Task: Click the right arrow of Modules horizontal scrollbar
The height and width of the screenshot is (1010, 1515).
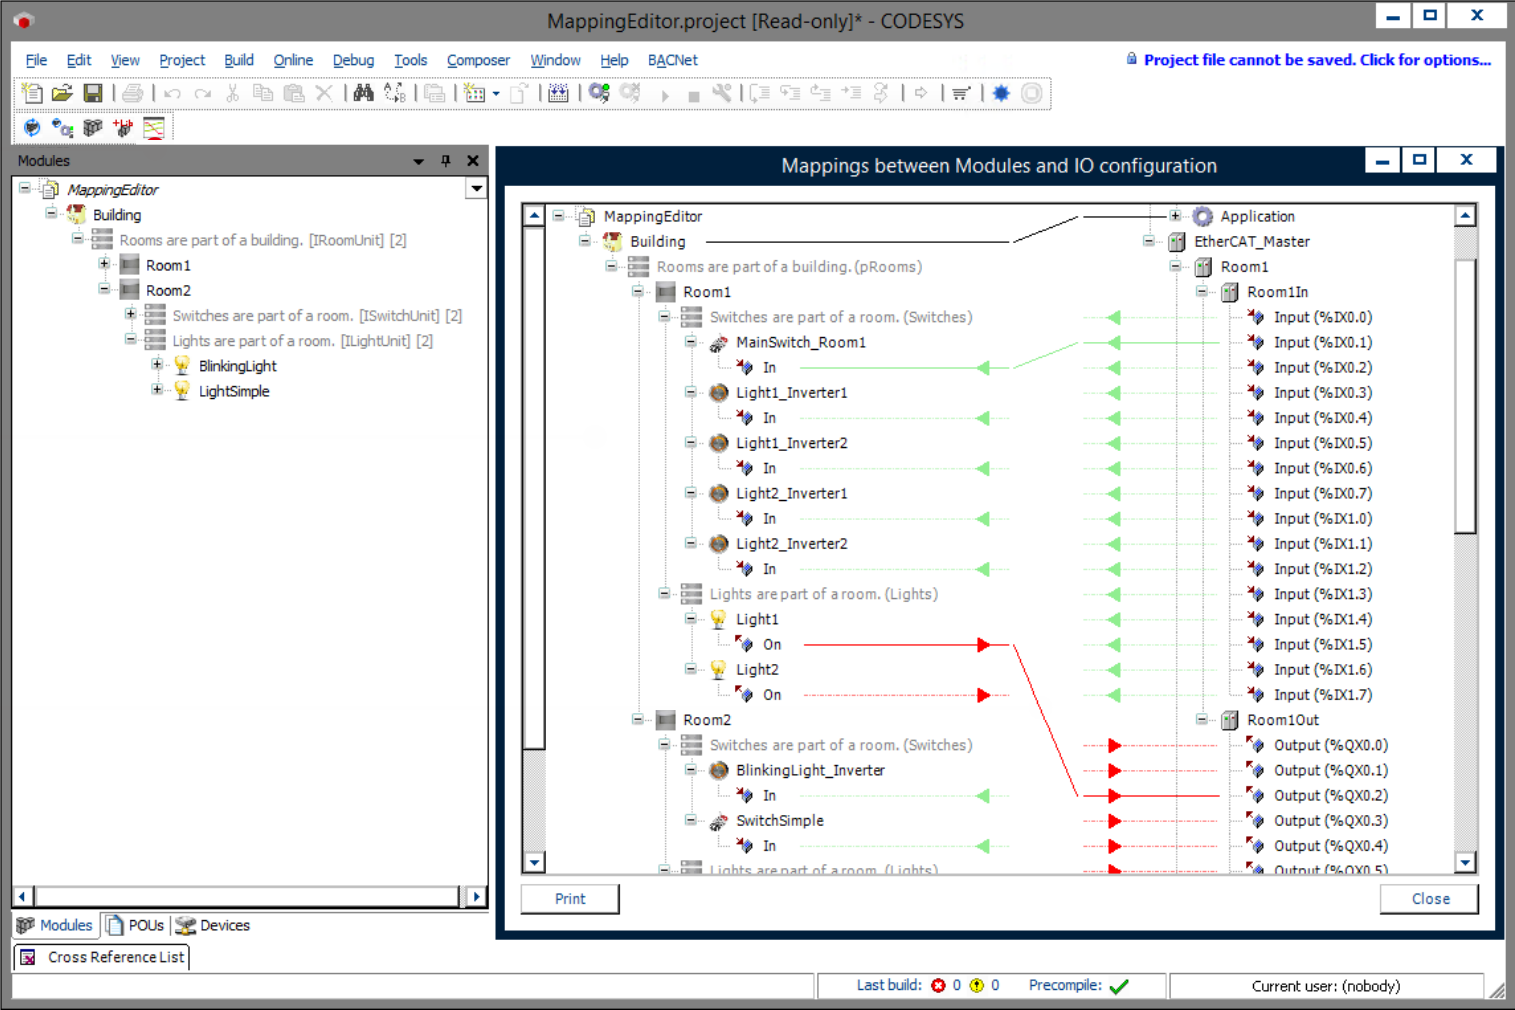Action: point(476,896)
